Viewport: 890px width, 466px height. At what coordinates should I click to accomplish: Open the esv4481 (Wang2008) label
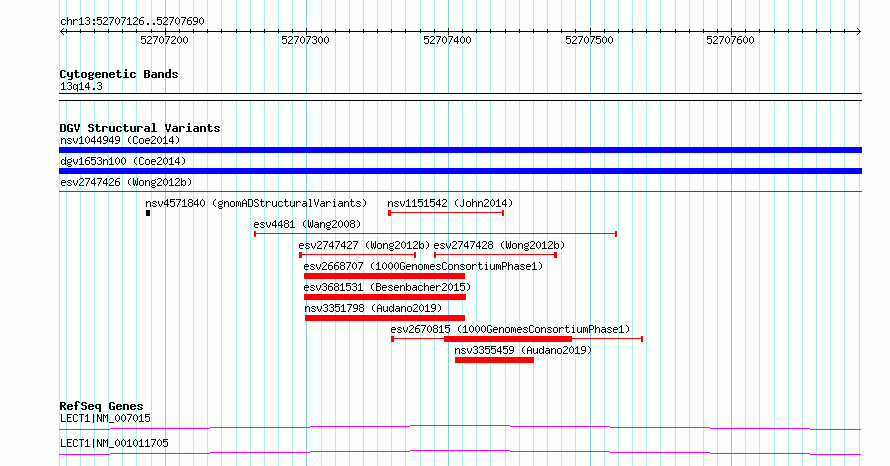coord(307,224)
